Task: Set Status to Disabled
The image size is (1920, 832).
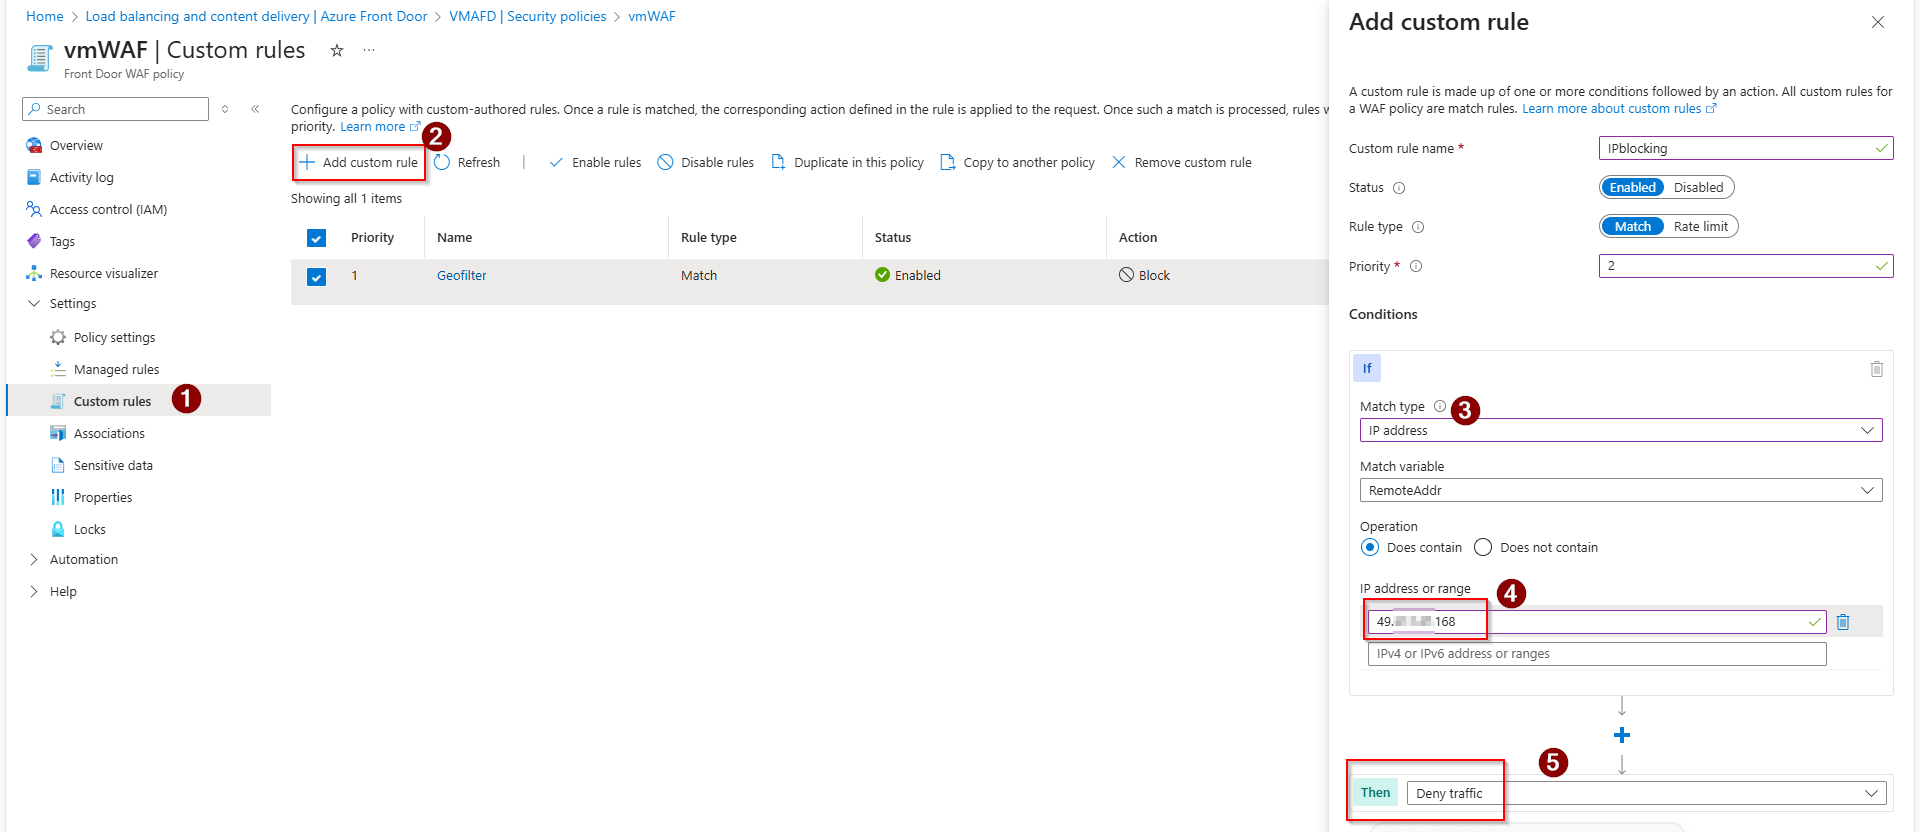Action: [x=1698, y=187]
